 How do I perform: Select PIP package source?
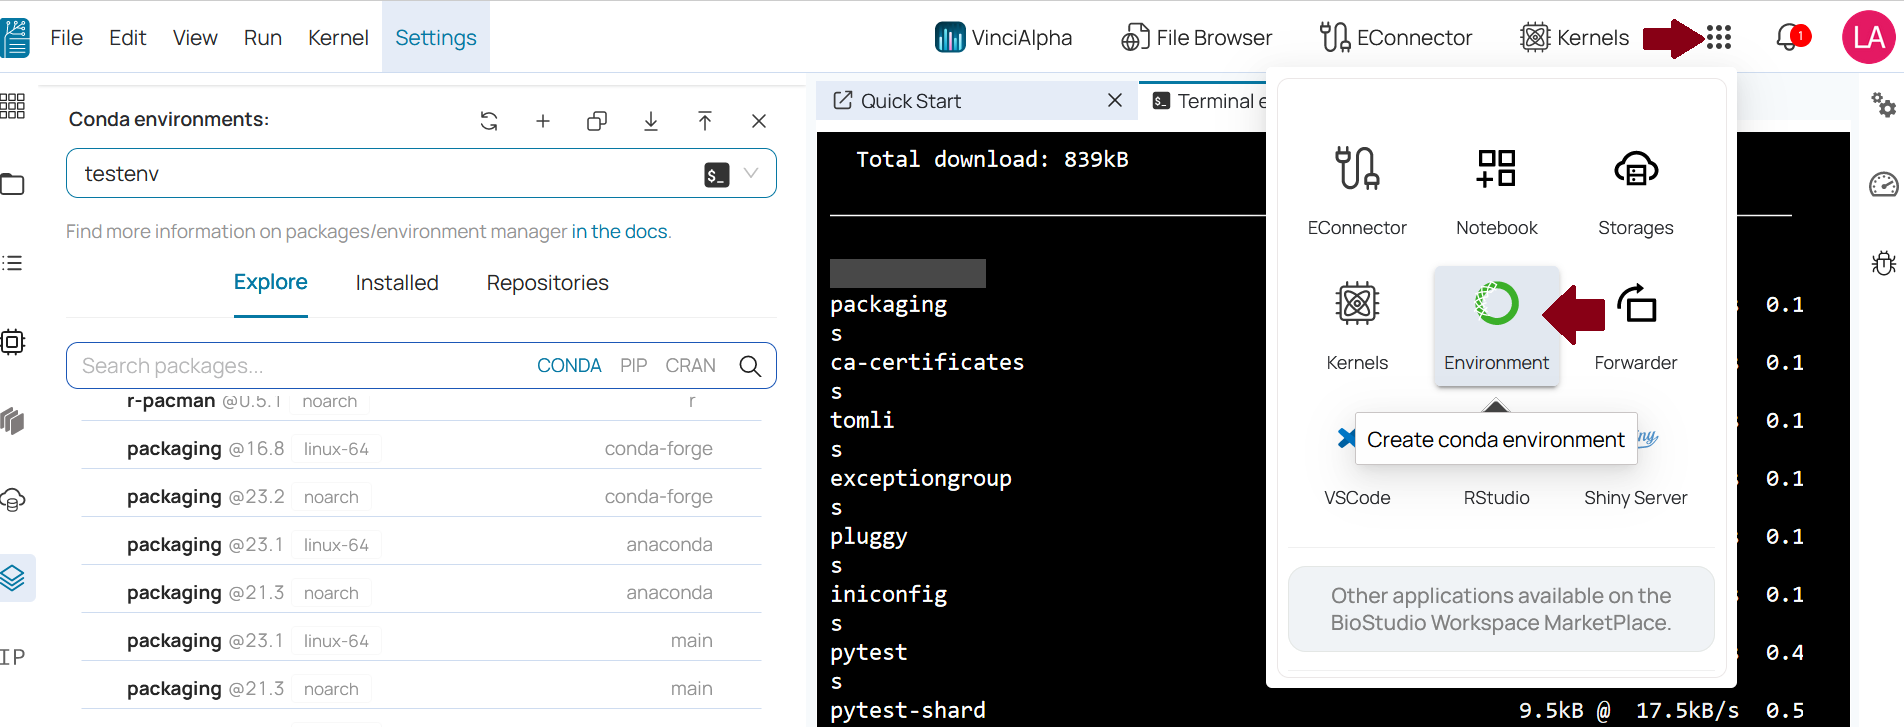click(634, 366)
